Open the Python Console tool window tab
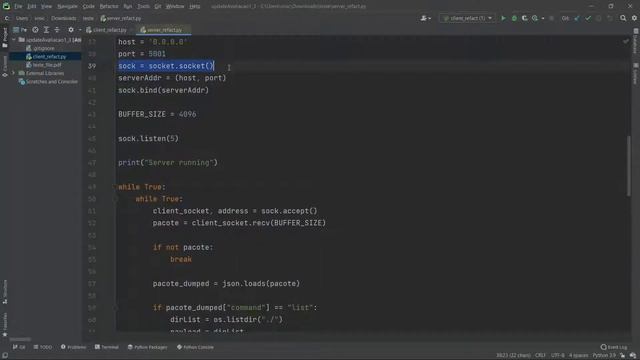 196,347
